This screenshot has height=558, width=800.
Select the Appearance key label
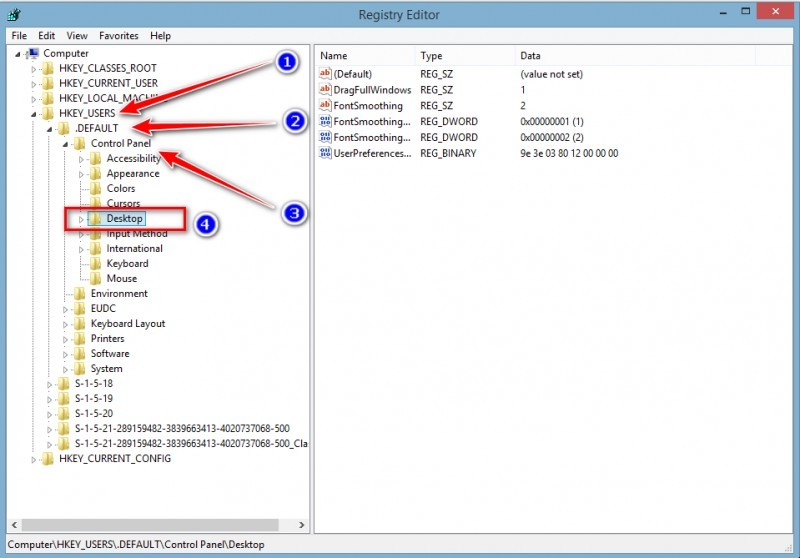[133, 173]
